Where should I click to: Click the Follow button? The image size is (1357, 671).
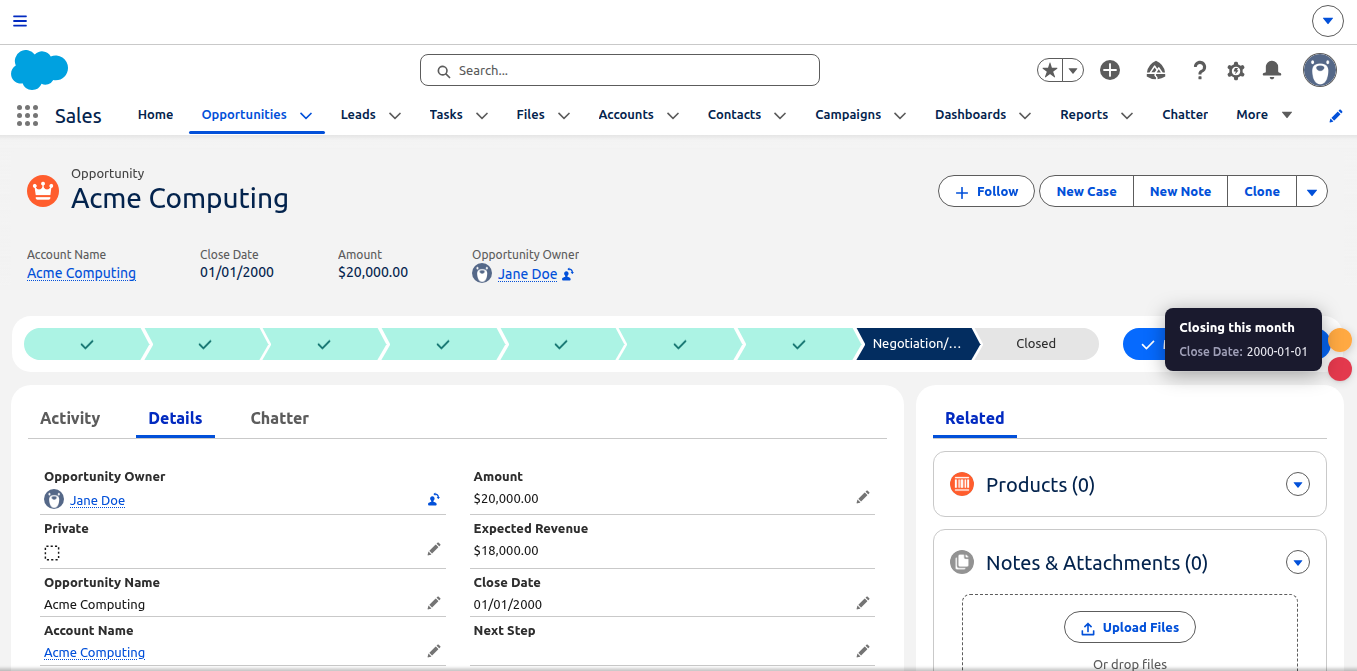pyautogui.click(x=986, y=191)
